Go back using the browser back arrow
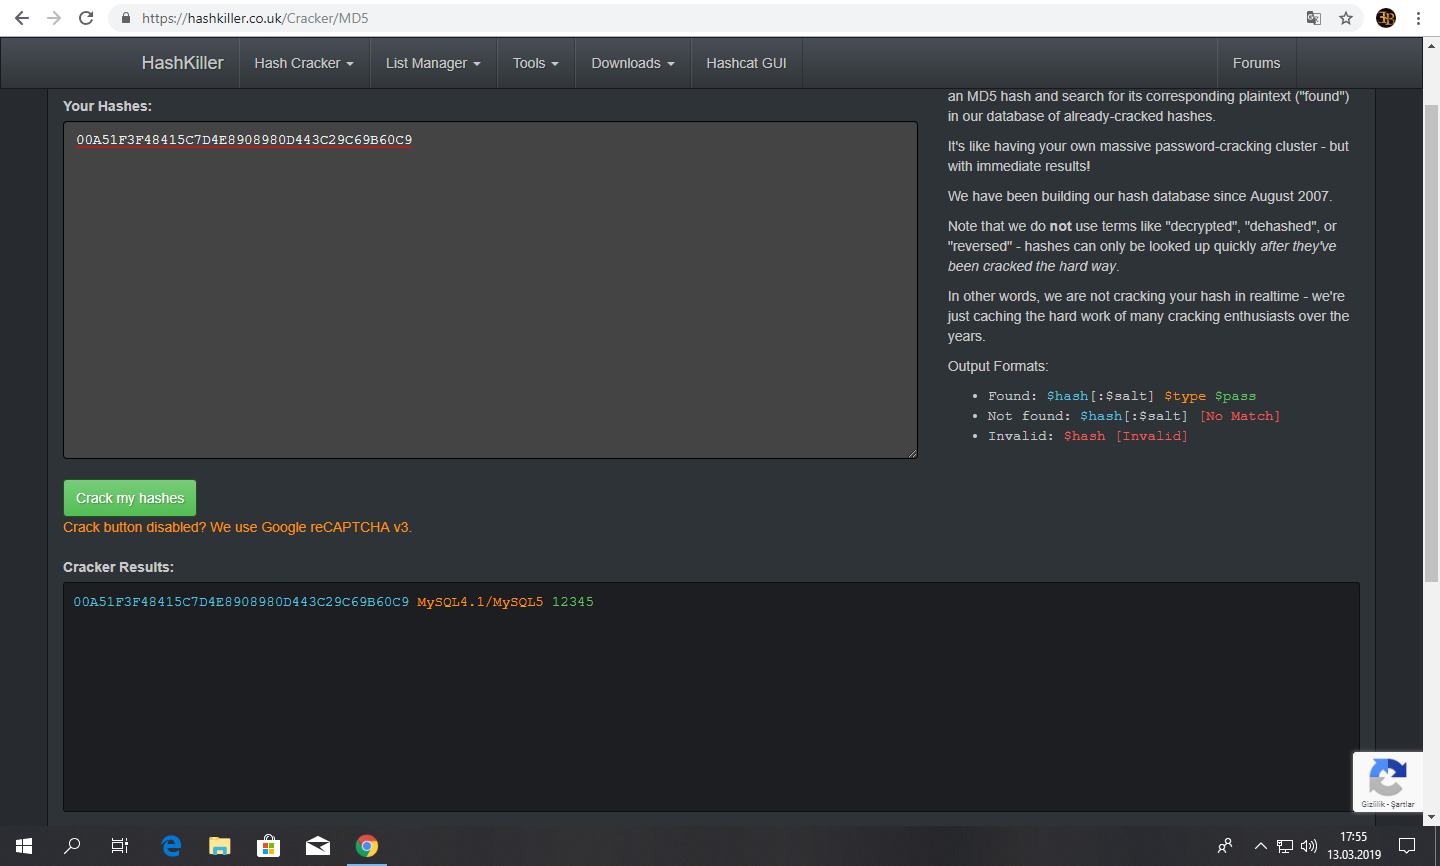The width and height of the screenshot is (1440, 866). tap(22, 18)
